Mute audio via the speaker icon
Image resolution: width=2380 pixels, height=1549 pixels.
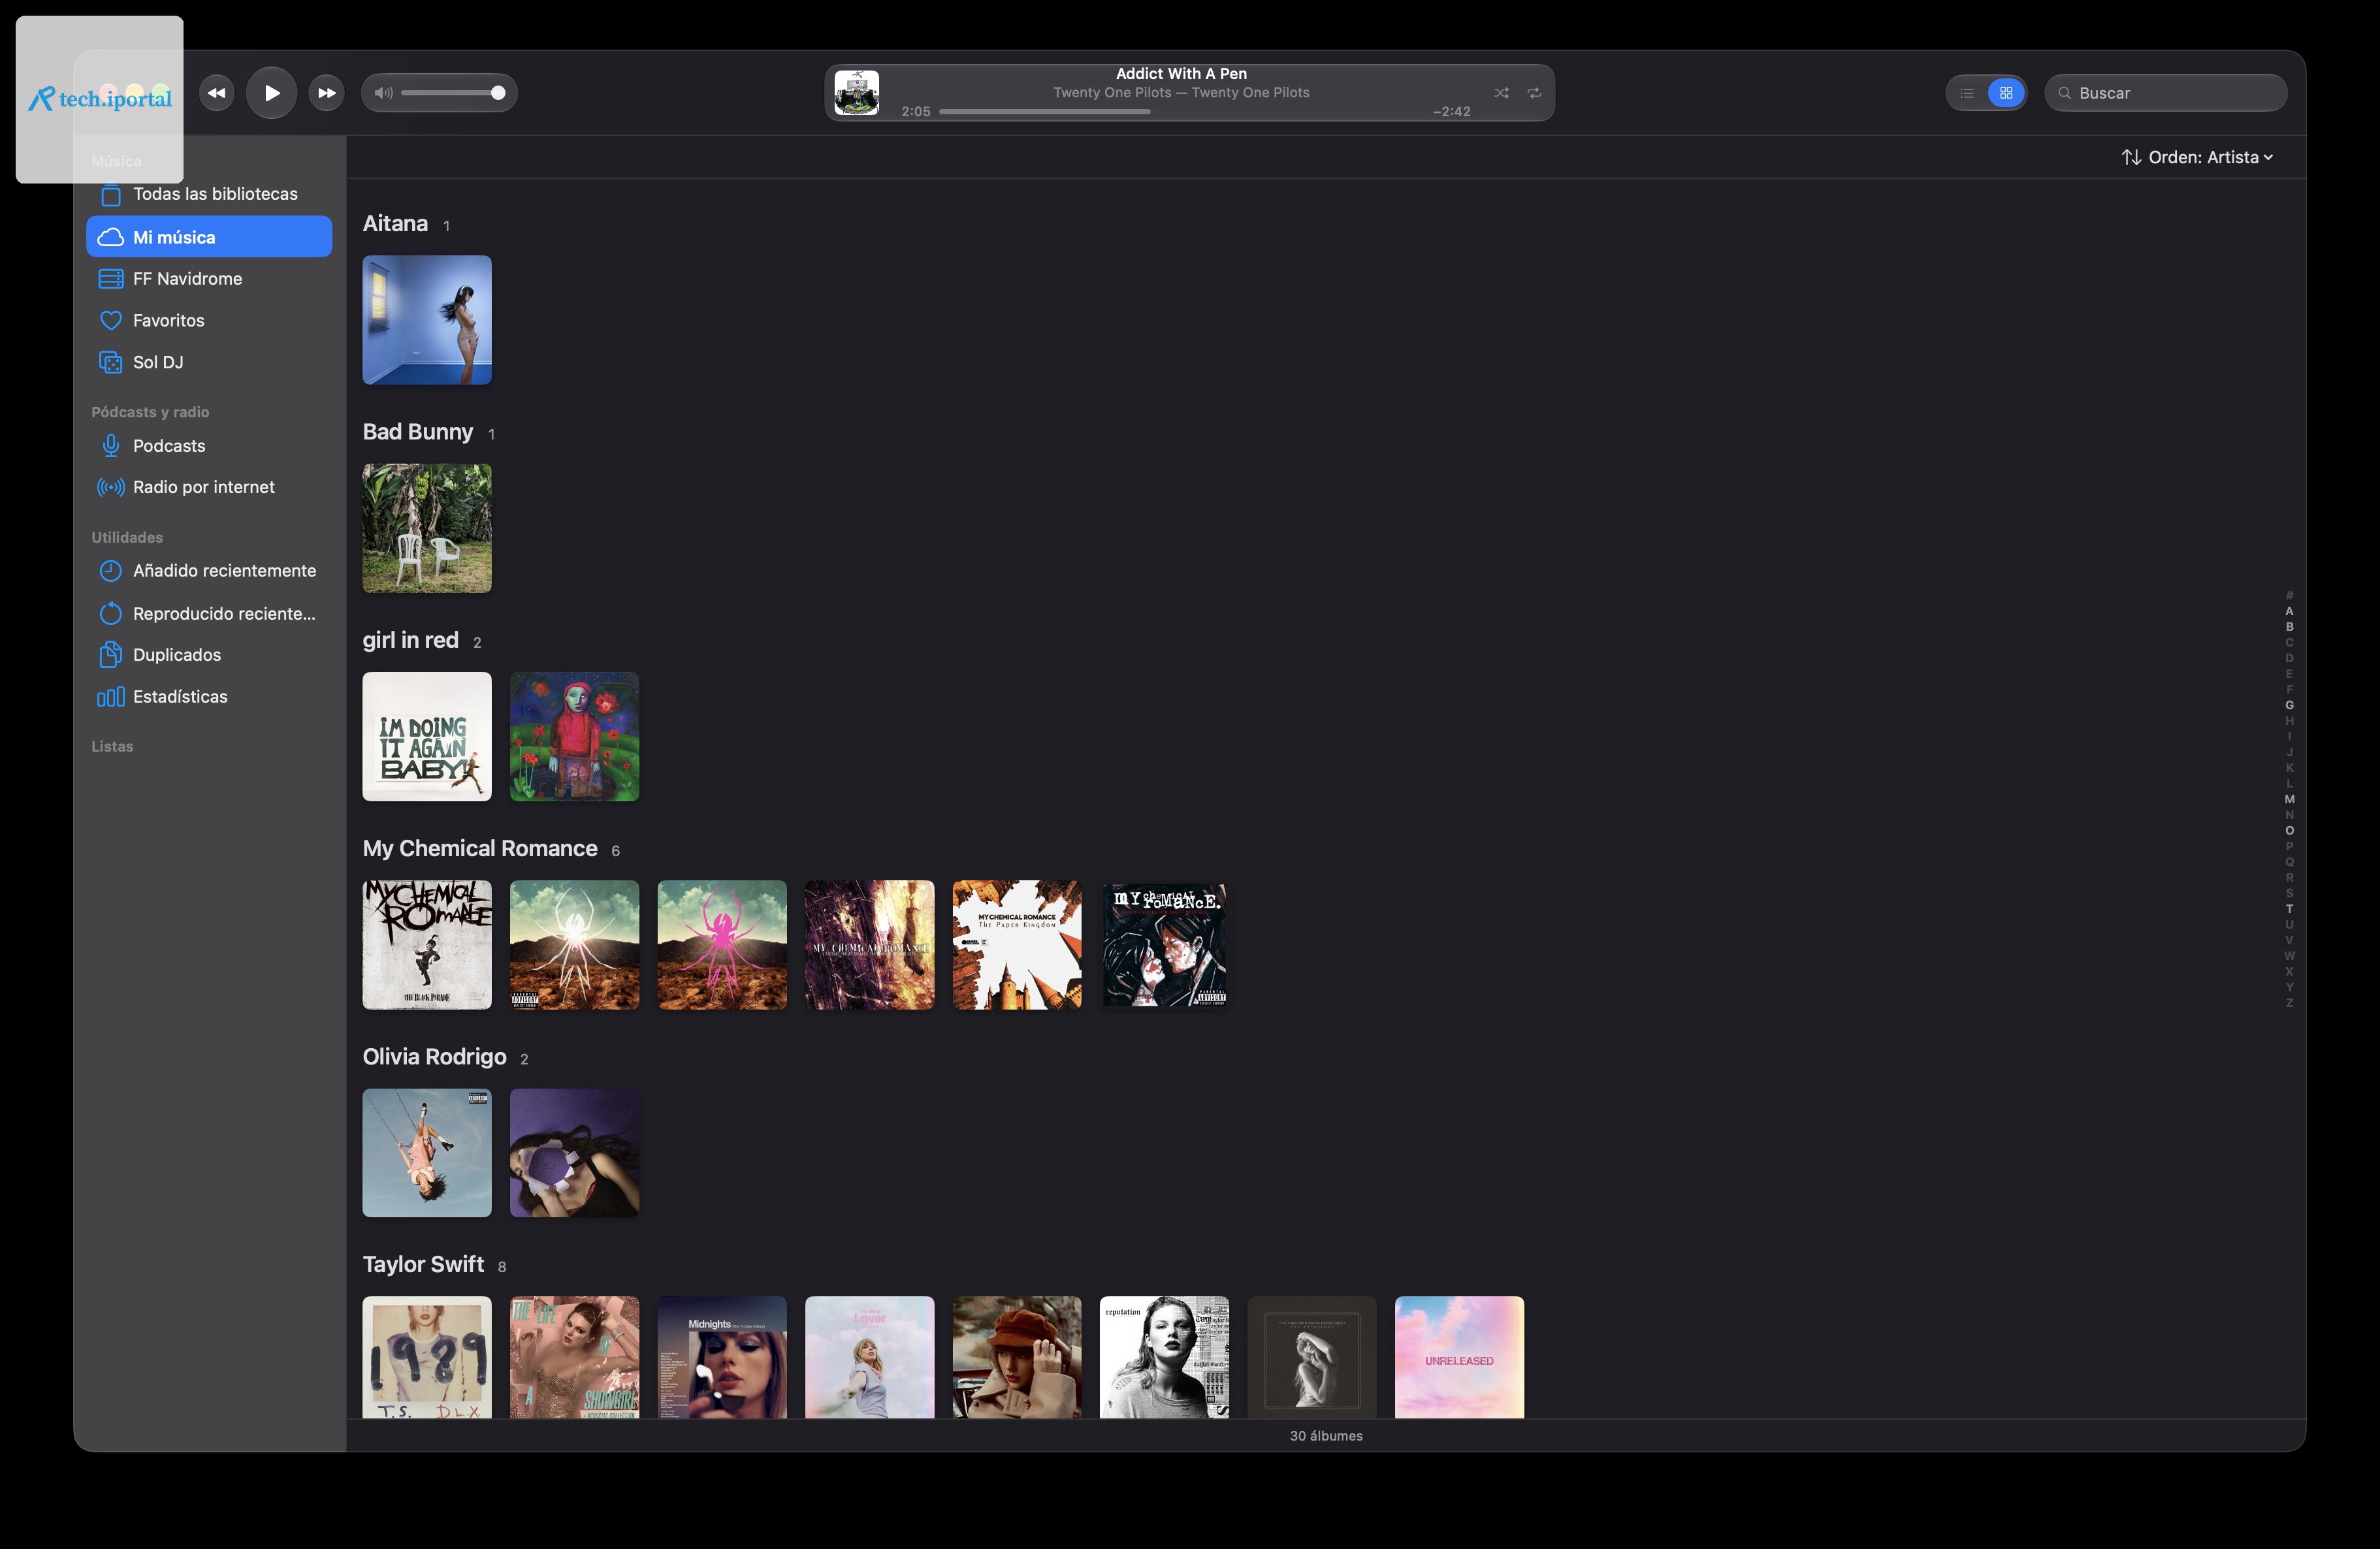point(382,93)
